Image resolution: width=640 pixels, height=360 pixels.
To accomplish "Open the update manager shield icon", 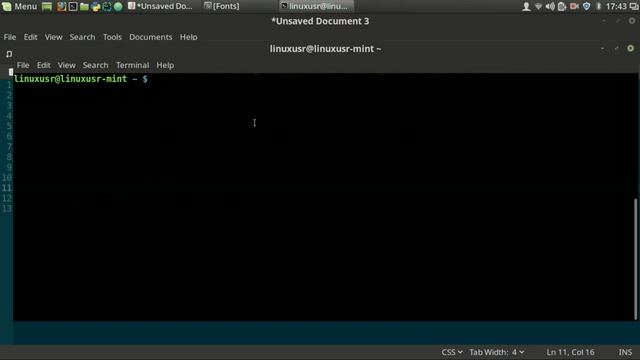I will pos(587,6).
